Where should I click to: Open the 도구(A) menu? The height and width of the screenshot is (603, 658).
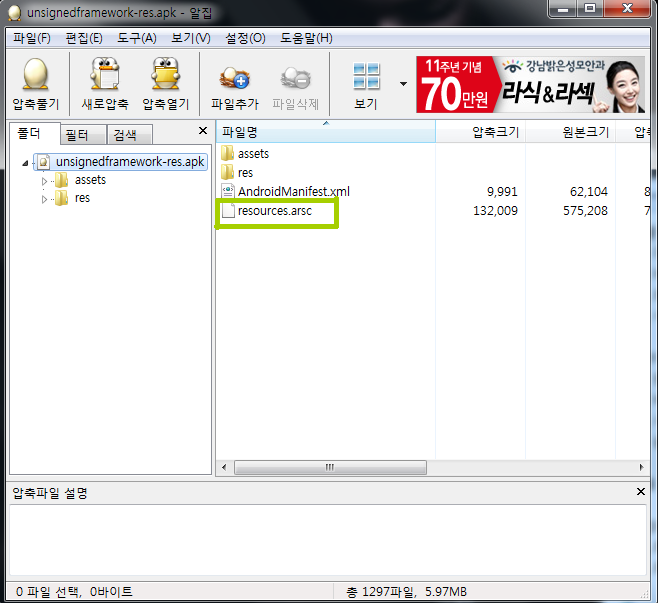pyautogui.click(x=137, y=38)
